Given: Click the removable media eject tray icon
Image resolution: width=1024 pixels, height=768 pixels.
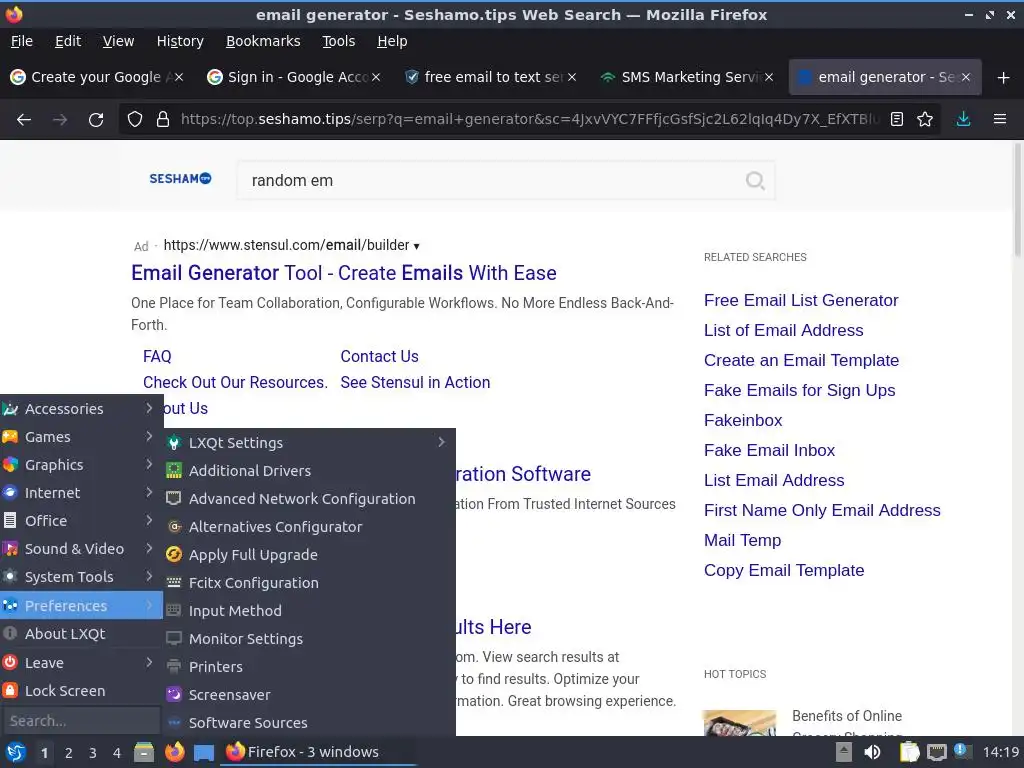Looking at the screenshot, I should [844, 752].
